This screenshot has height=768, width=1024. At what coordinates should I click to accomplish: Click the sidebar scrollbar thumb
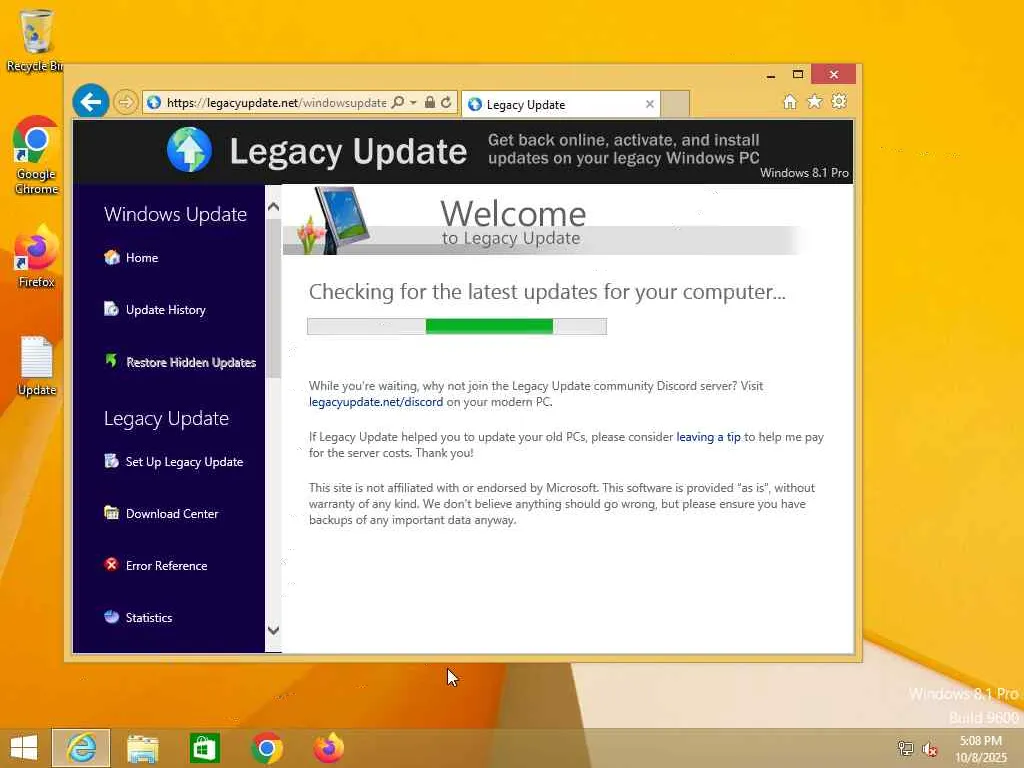click(274, 298)
